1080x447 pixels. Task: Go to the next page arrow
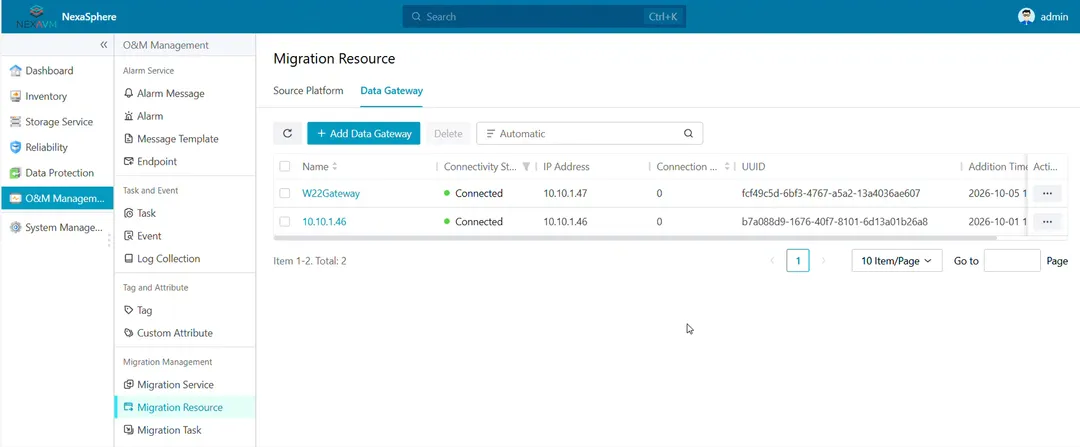pyautogui.click(x=824, y=261)
